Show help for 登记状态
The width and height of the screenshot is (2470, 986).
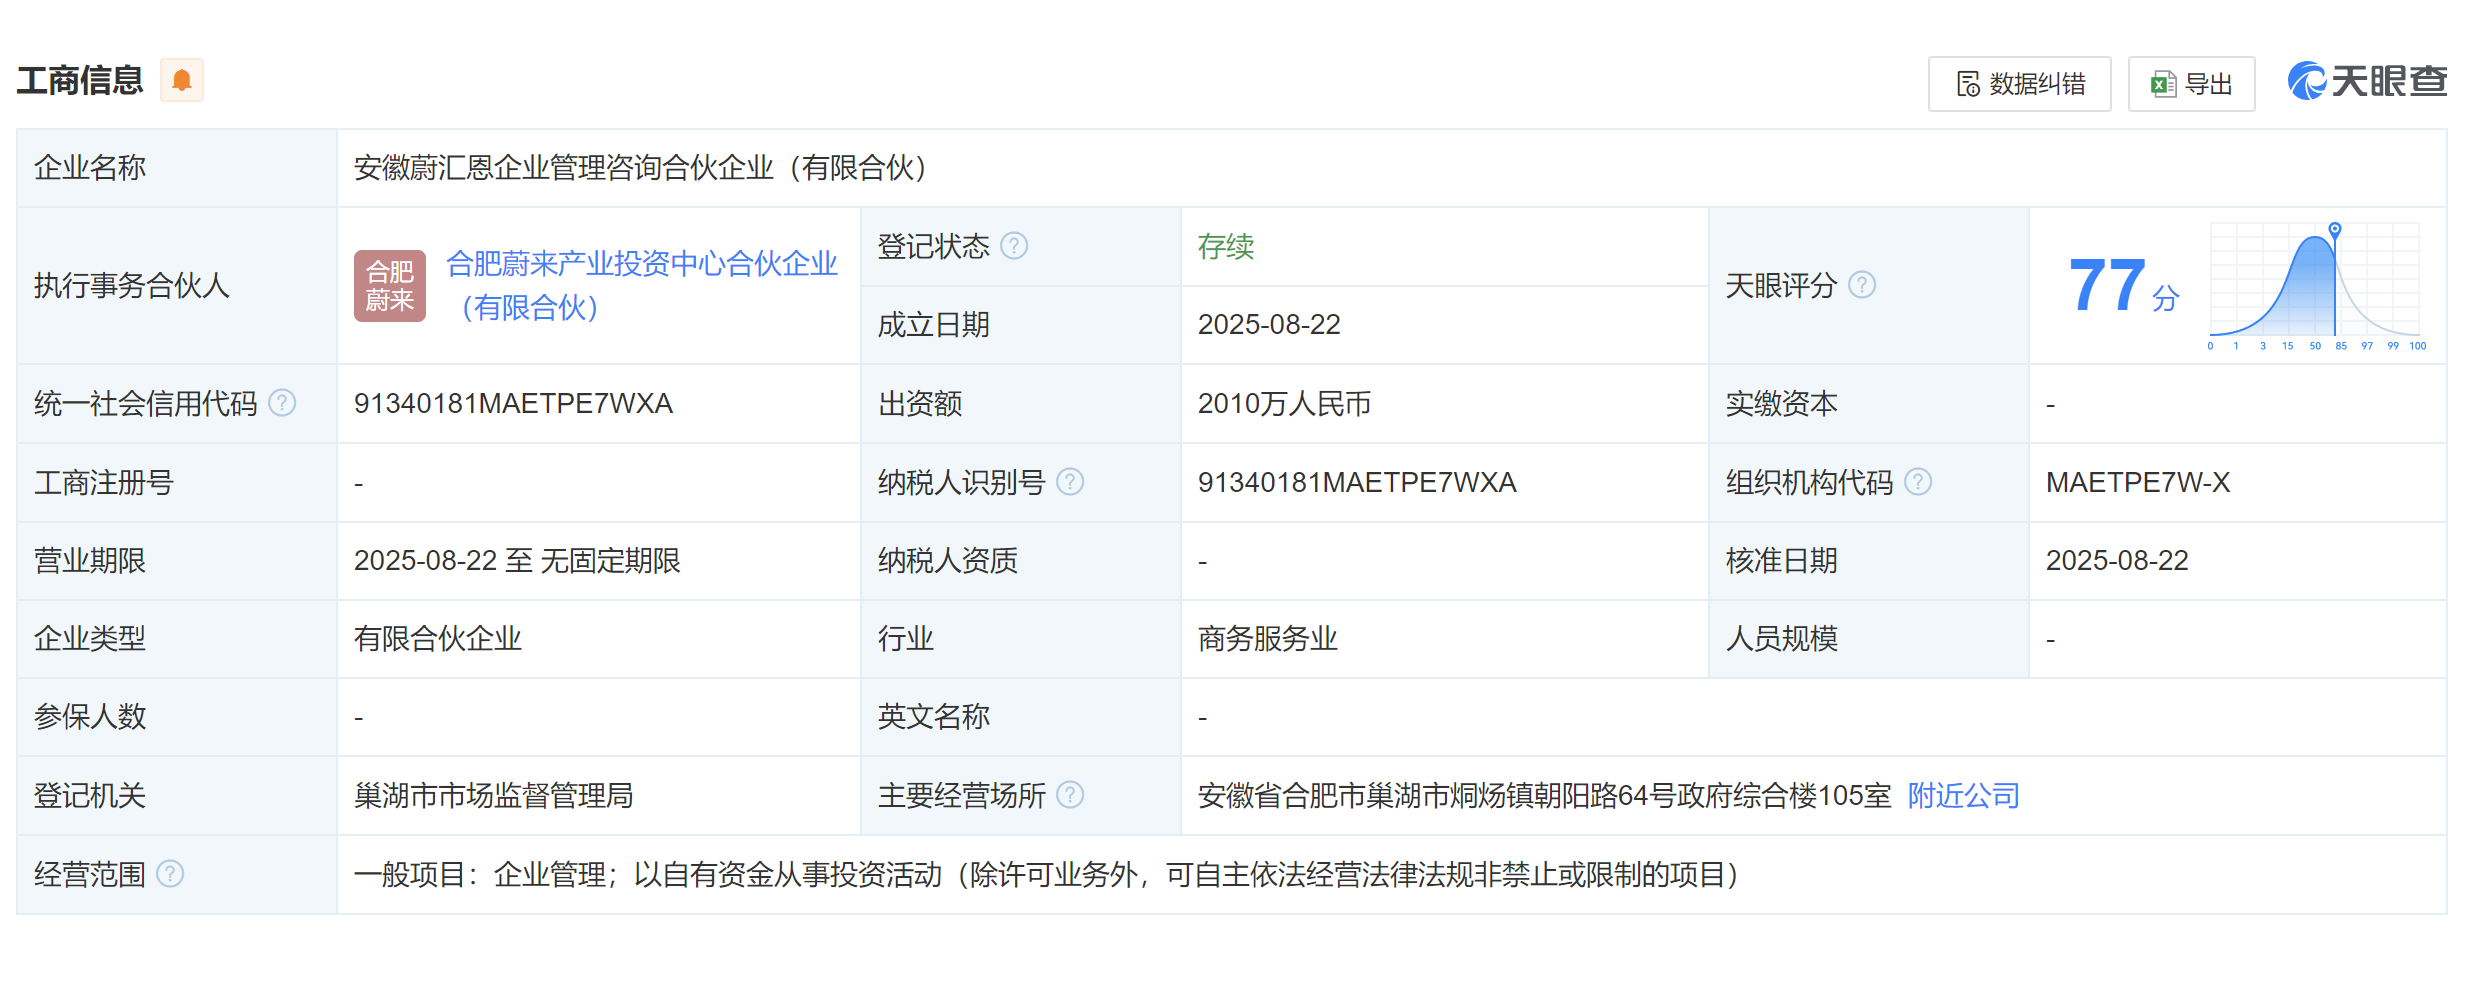click(1014, 246)
